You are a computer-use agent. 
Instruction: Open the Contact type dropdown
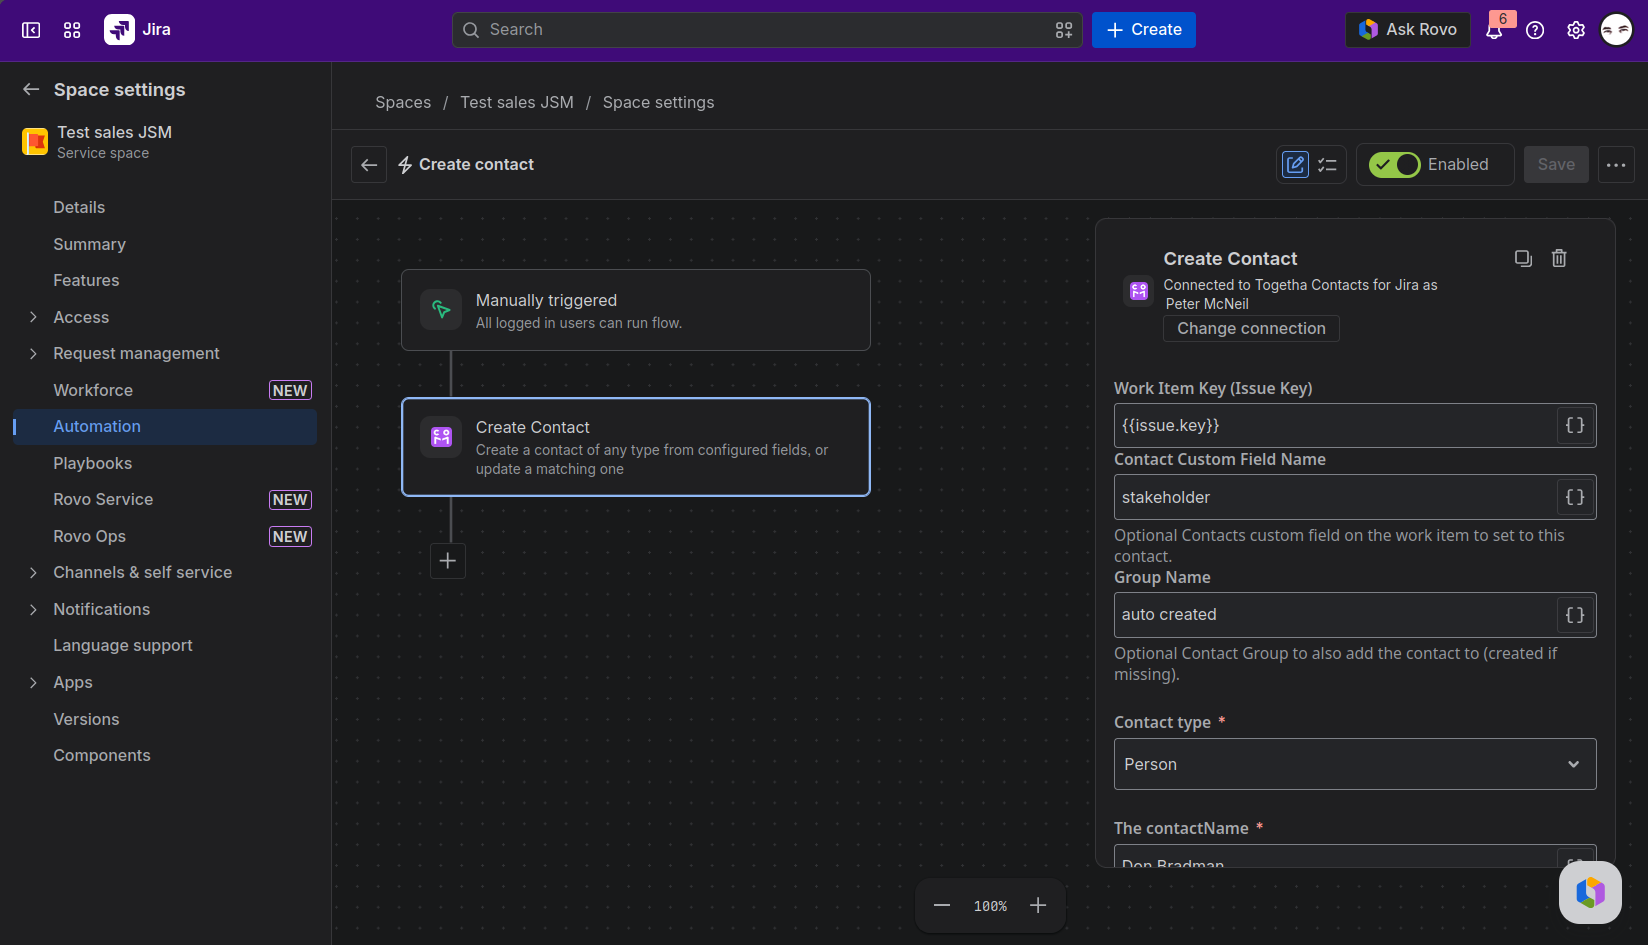pyautogui.click(x=1355, y=764)
